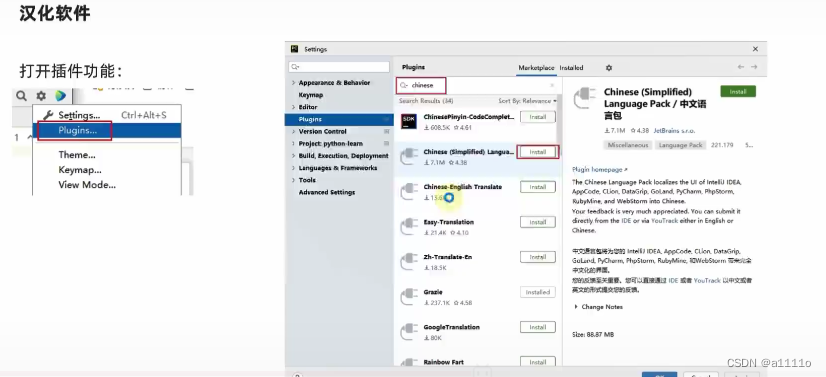Install the ChinesePinyin-CodeComplet plugin
This screenshot has width=826, height=377.
538,117
